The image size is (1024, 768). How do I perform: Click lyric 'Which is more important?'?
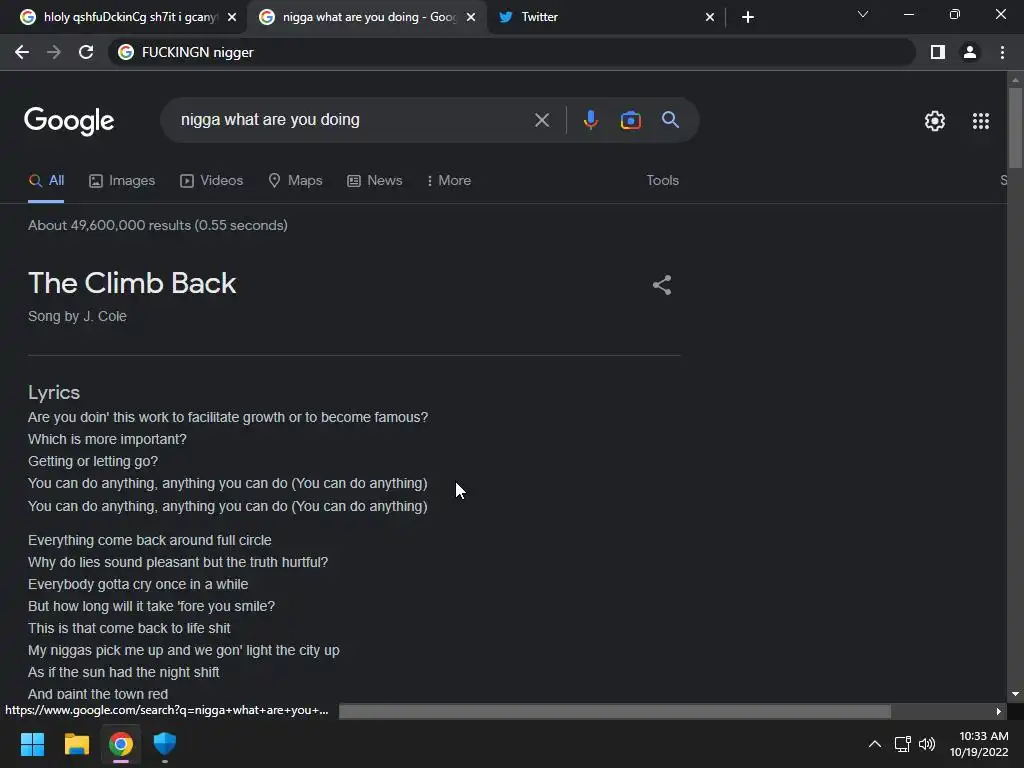click(107, 439)
